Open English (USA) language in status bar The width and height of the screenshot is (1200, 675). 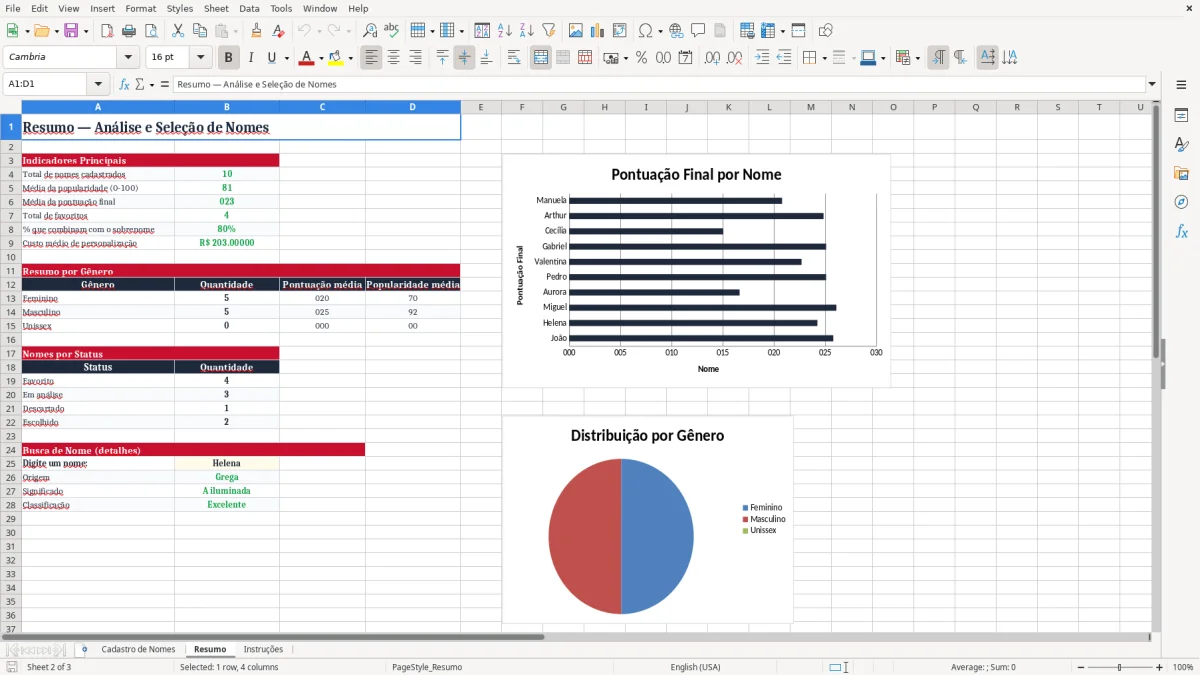tap(695, 667)
